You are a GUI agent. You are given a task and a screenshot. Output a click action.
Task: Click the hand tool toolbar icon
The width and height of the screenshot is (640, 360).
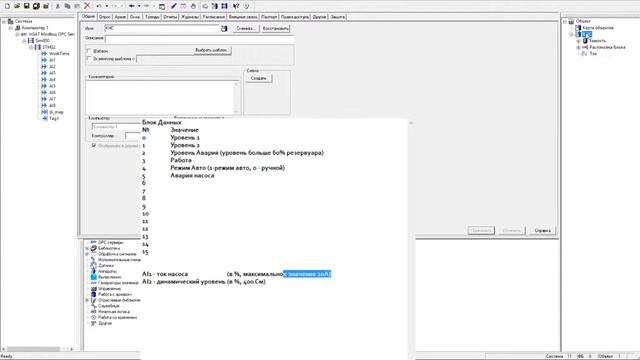coord(193,6)
